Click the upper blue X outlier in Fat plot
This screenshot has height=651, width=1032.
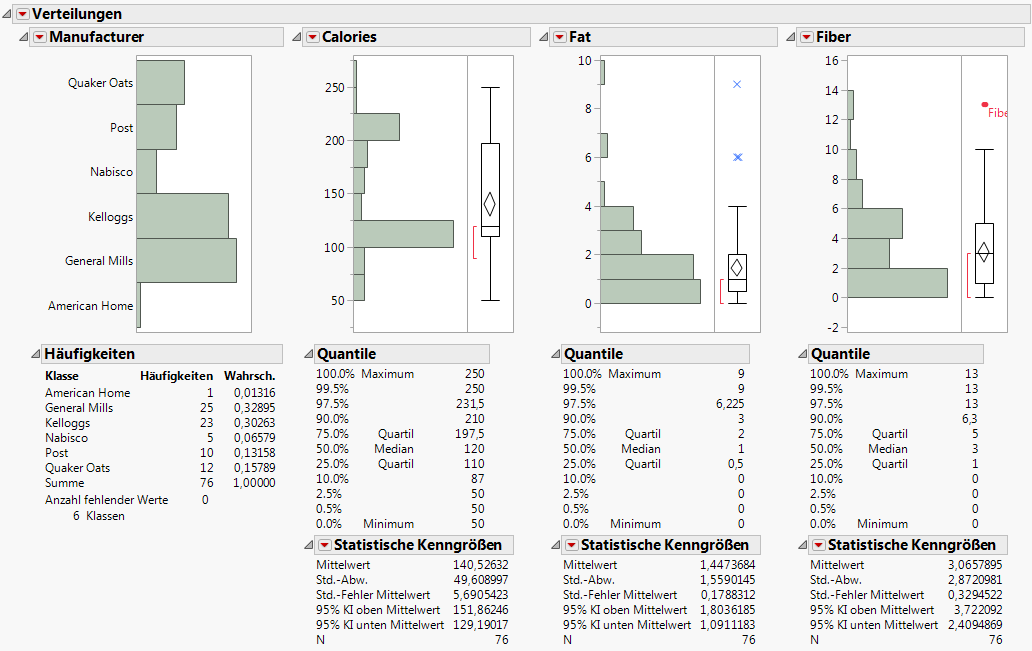[736, 86]
